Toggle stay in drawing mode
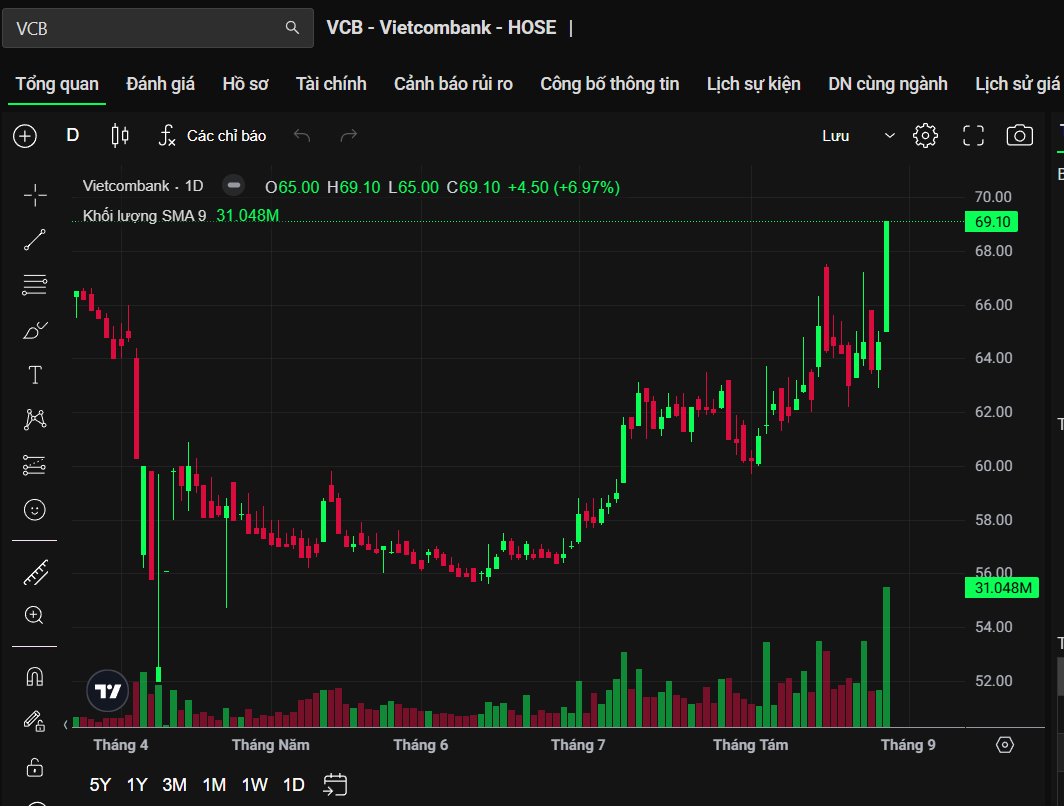Screen dimensions: 1064x806 pos(34,721)
